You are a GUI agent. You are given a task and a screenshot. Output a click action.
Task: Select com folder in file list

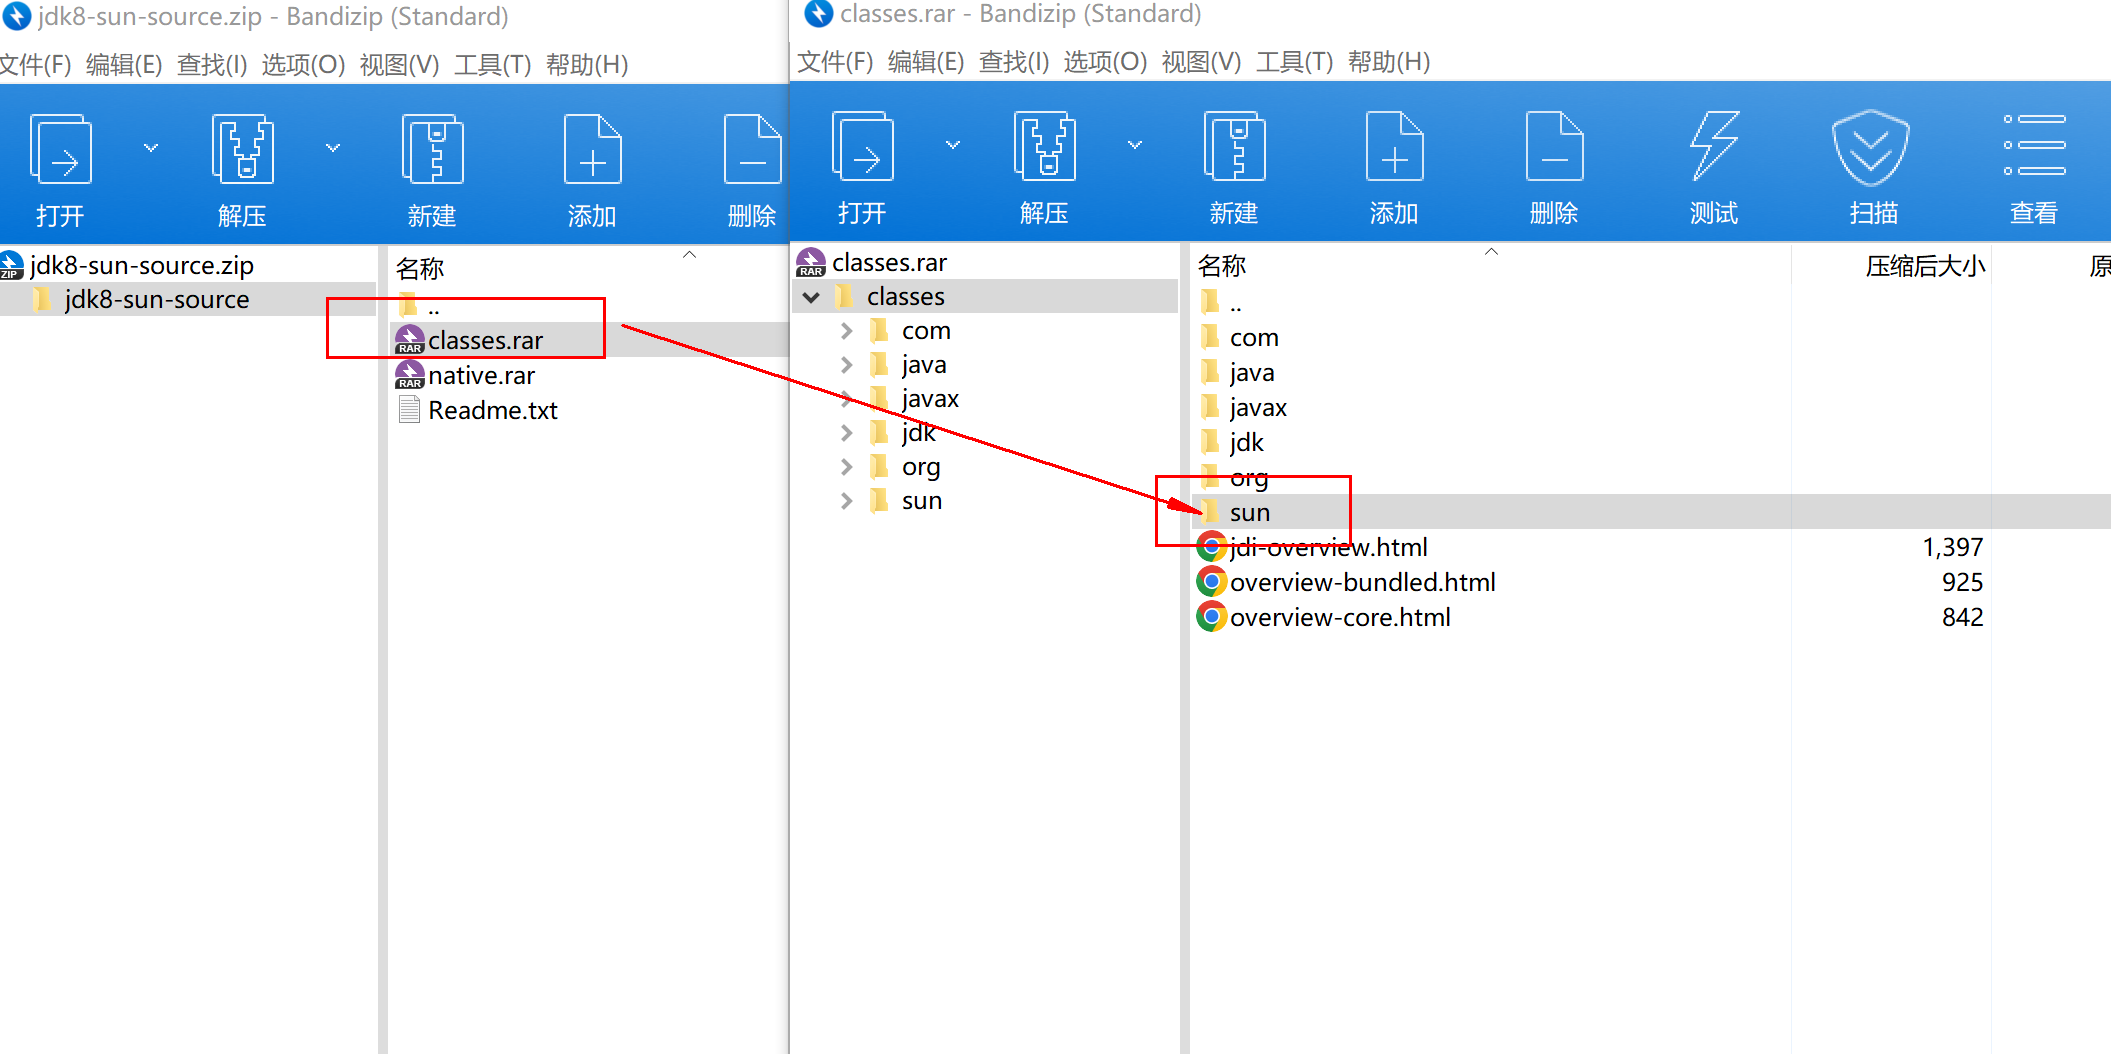(x=1254, y=338)
